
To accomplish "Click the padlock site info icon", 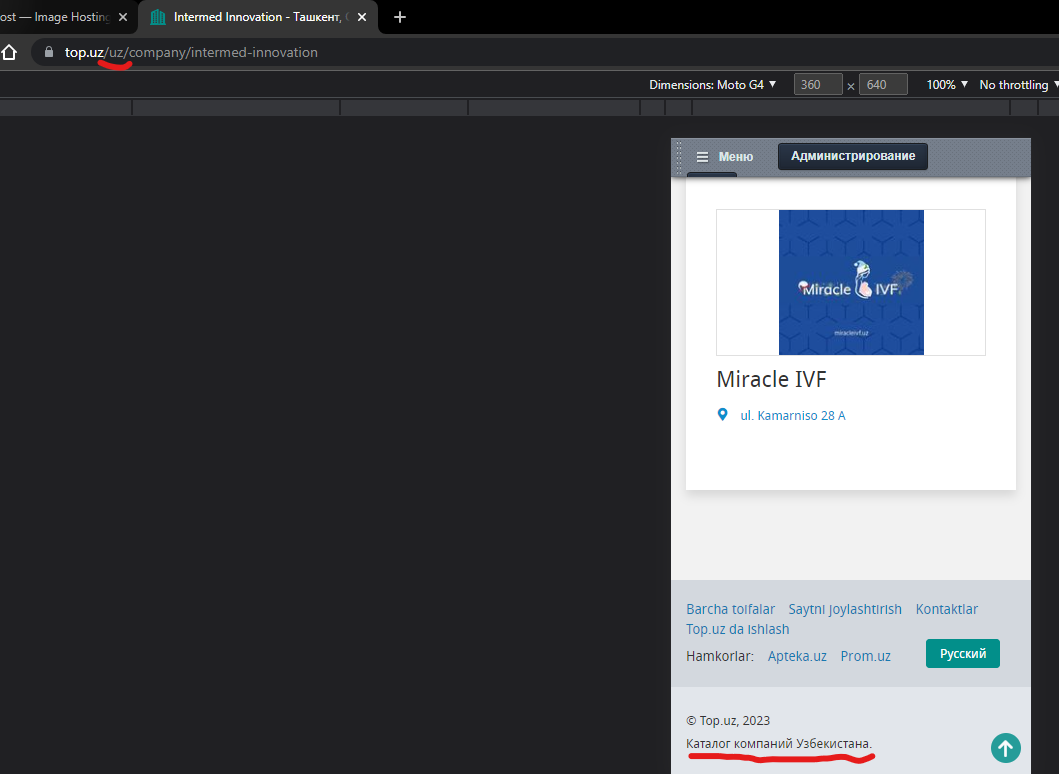I will [49, 52].
